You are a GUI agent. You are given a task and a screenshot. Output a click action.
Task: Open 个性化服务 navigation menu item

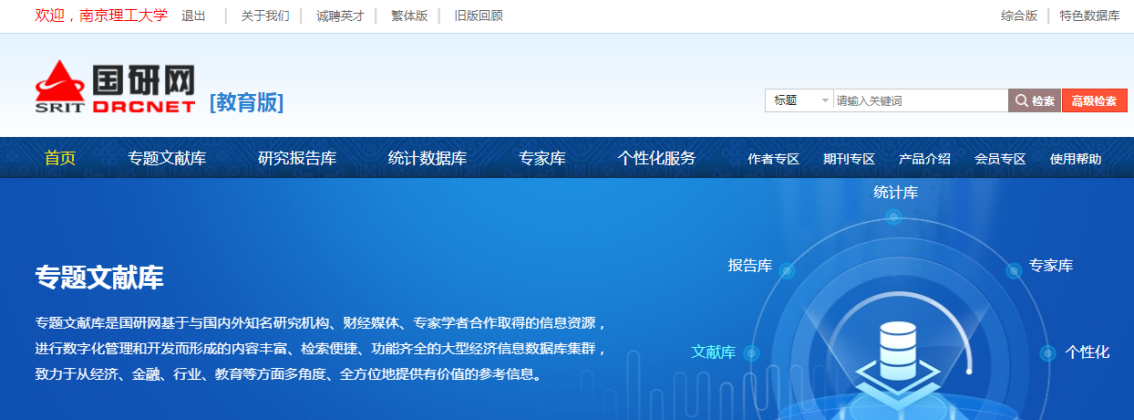click(x=657, y=158)
